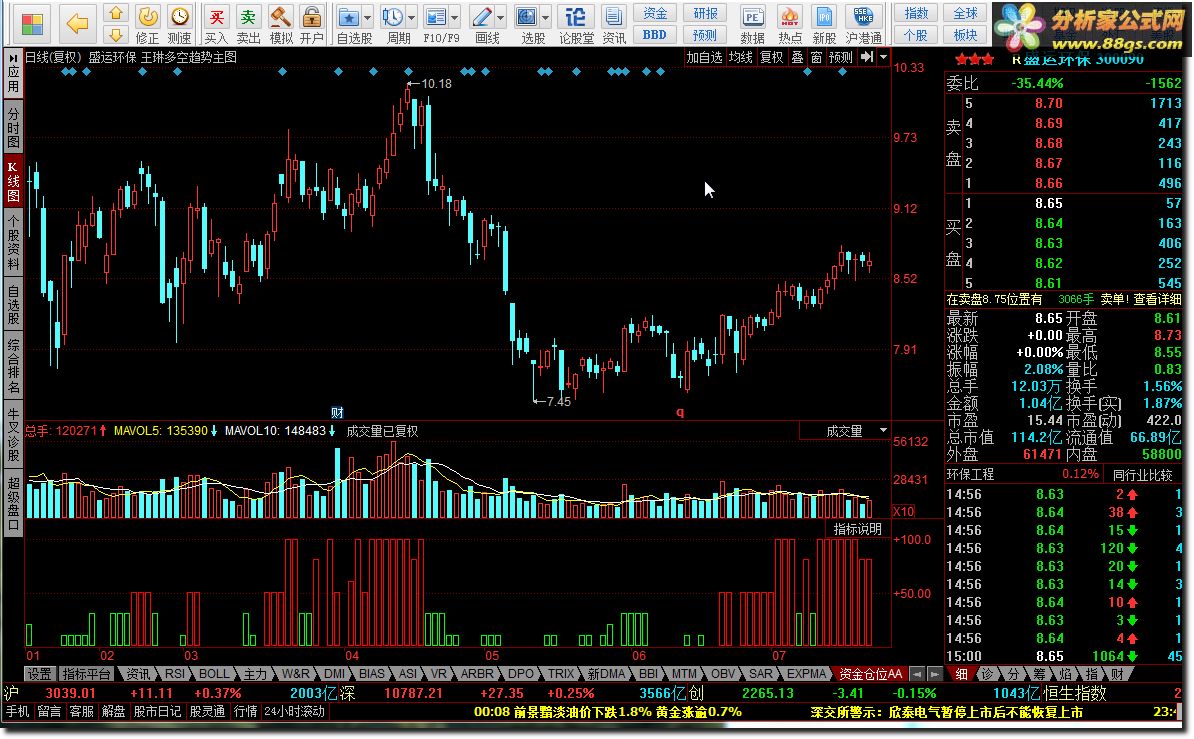Click the yellow down arrow button

coord(116,34)
